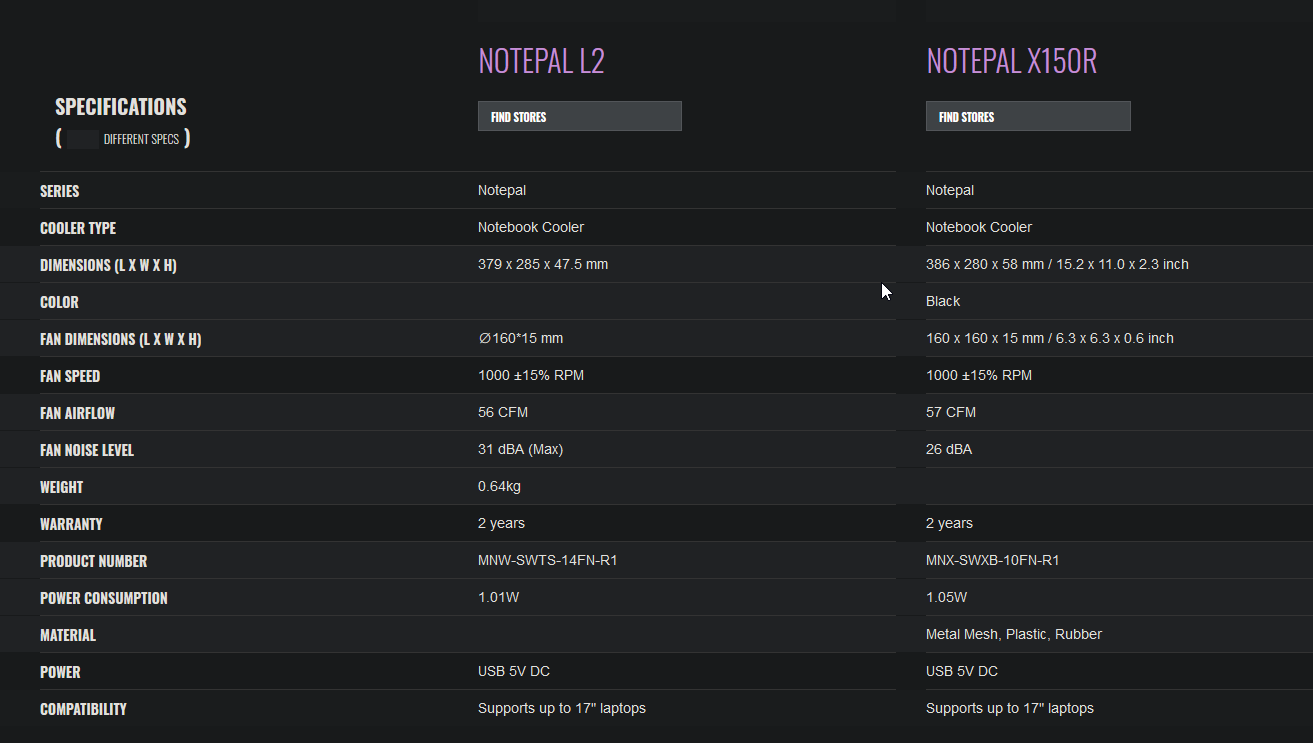Select the FAN AIRFLOW row label
The image size is (1313, 743).
pyautogui.click(x=77, y=413)
